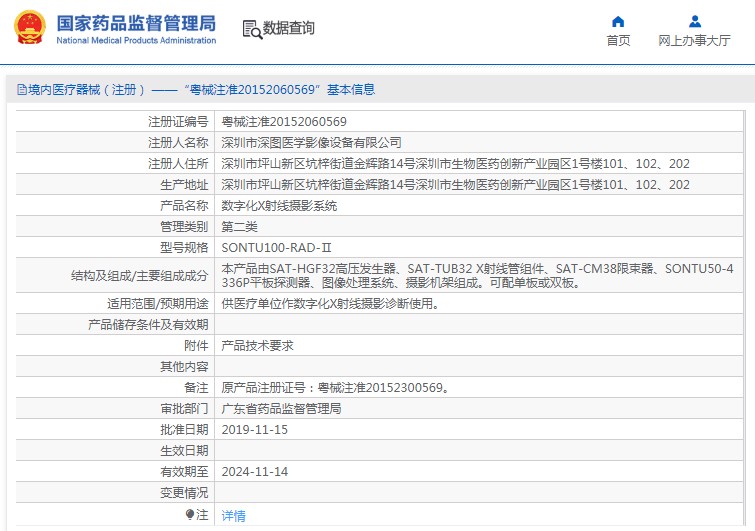Open the 首页 link
Image resolution: width=755 pixels, height=531 pixels.
618,40
